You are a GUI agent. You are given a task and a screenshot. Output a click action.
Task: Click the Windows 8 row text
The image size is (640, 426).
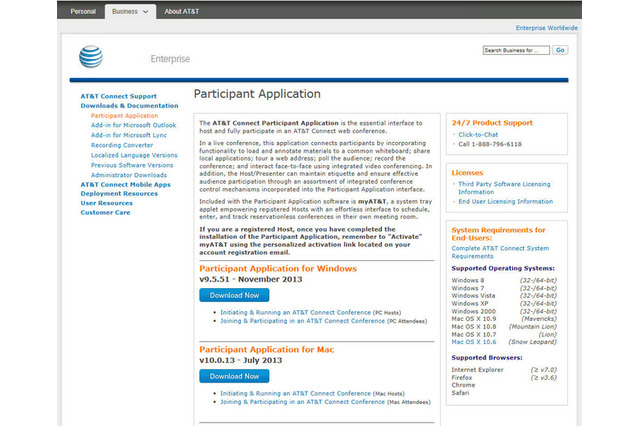pos(468,280)
